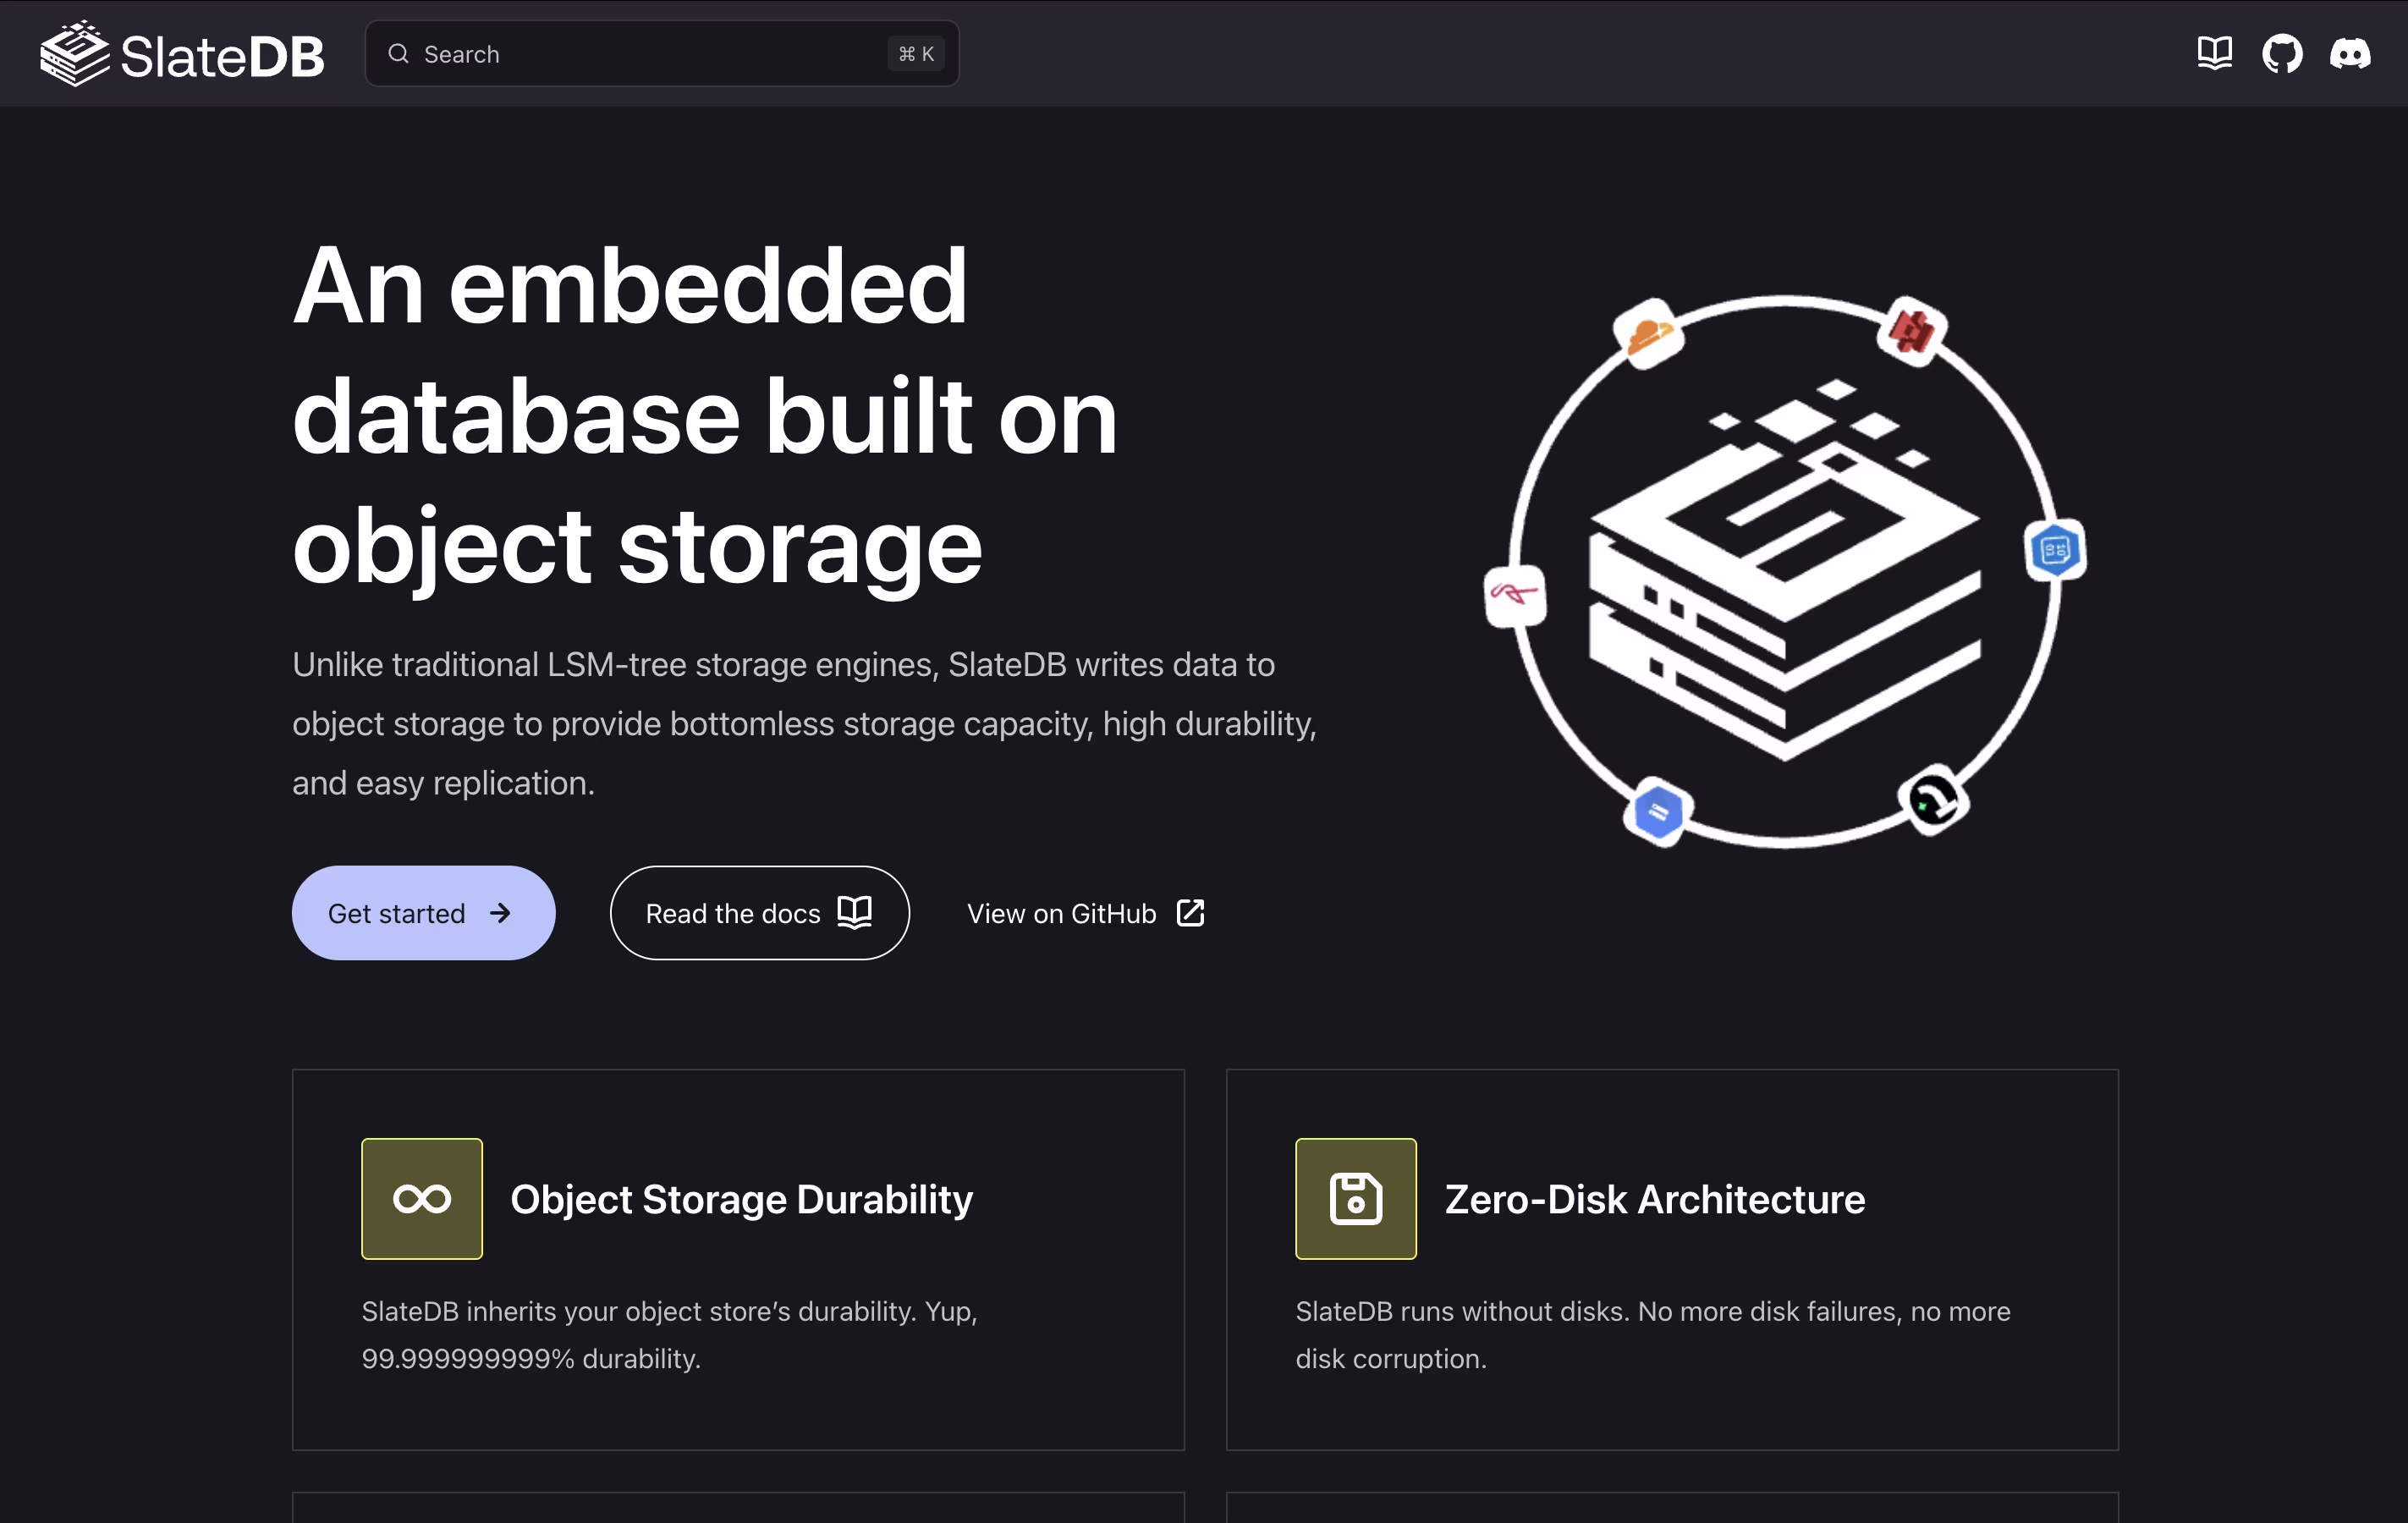
Task: Click the red storage badge on the circle
Action: coord(1912,331)
